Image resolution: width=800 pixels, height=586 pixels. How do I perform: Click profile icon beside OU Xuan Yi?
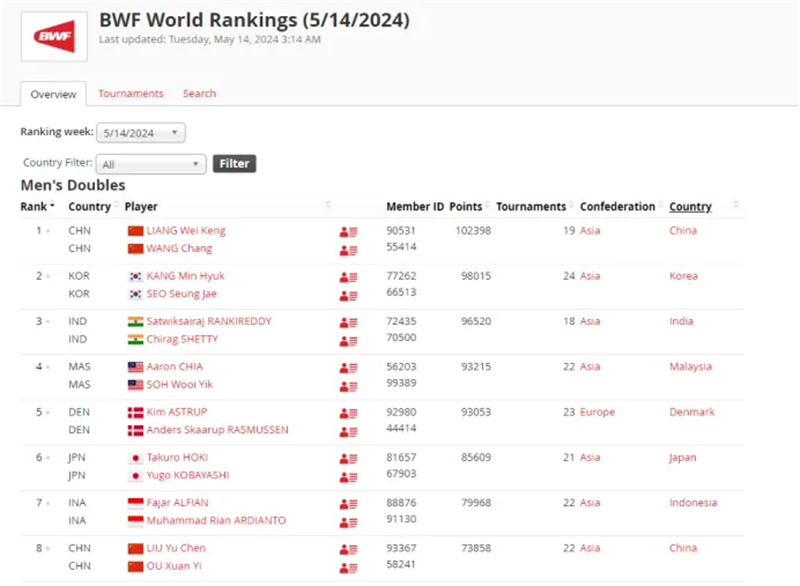click(348, 567)
